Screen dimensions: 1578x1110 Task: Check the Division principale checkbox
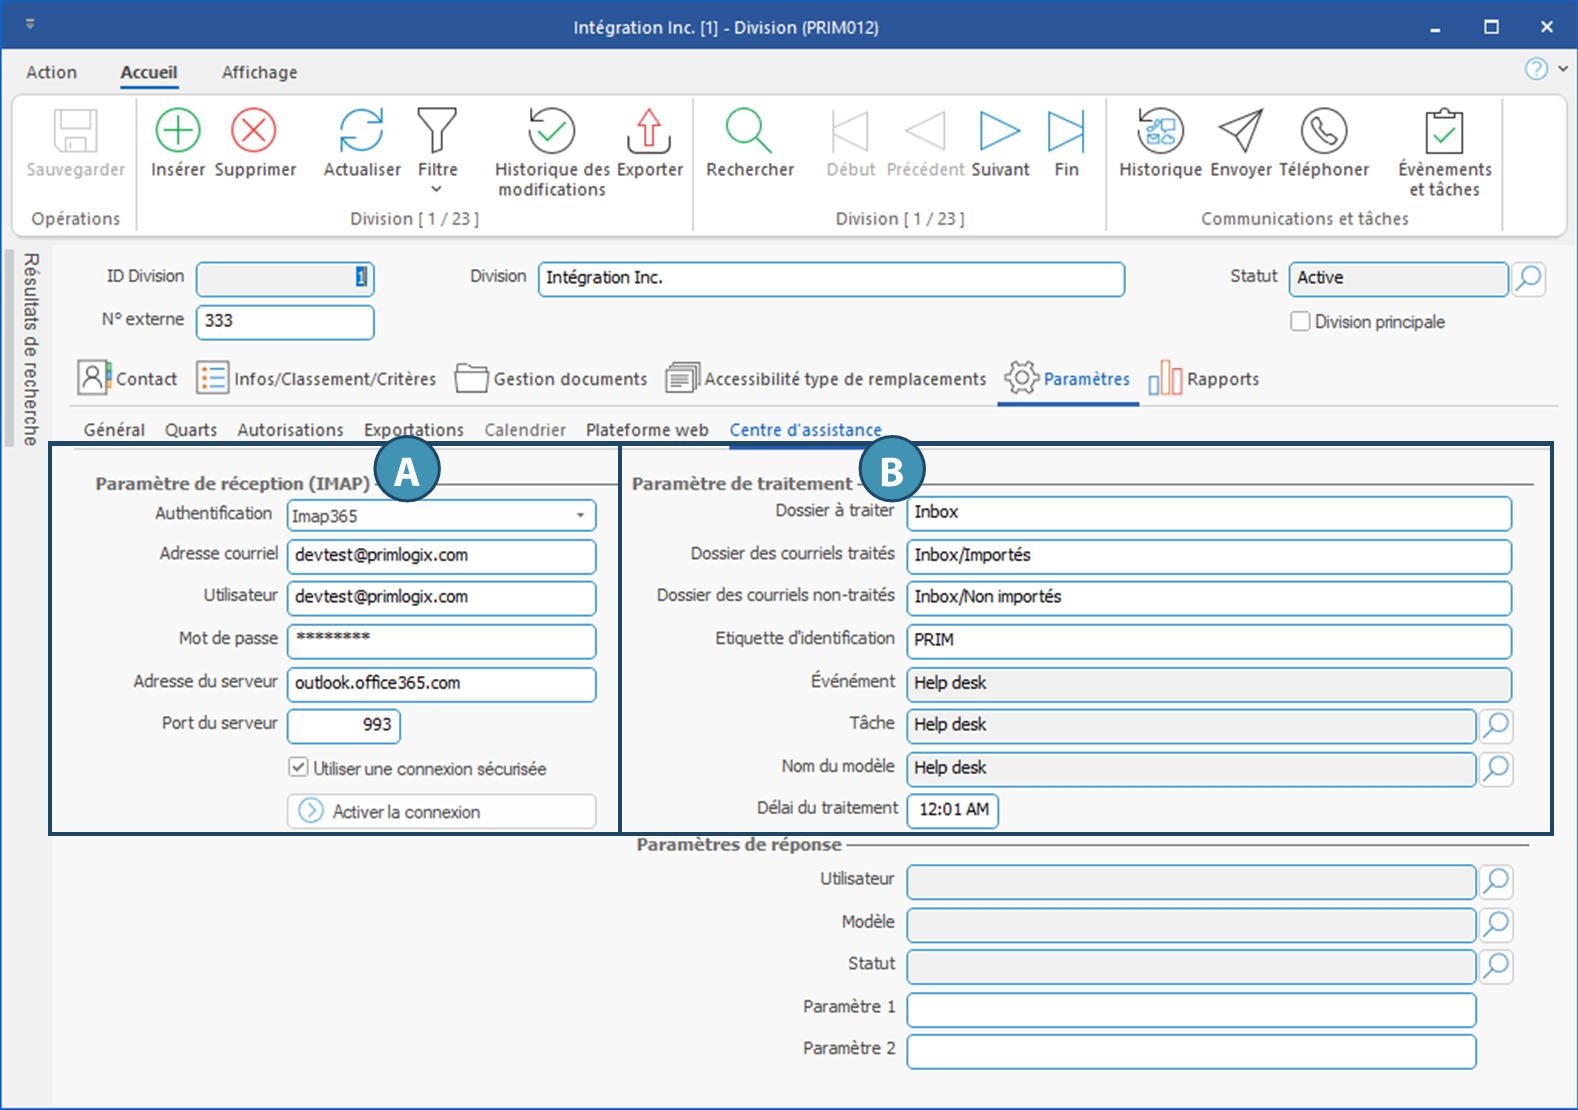click(1300, 321)
